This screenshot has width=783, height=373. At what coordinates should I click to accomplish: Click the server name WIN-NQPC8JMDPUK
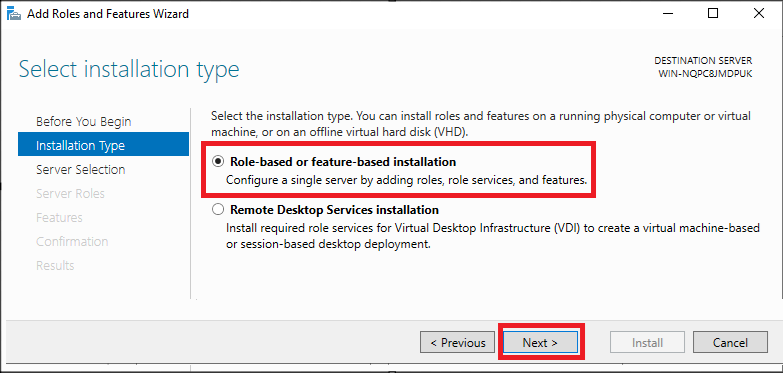click(x=705, y=73)
